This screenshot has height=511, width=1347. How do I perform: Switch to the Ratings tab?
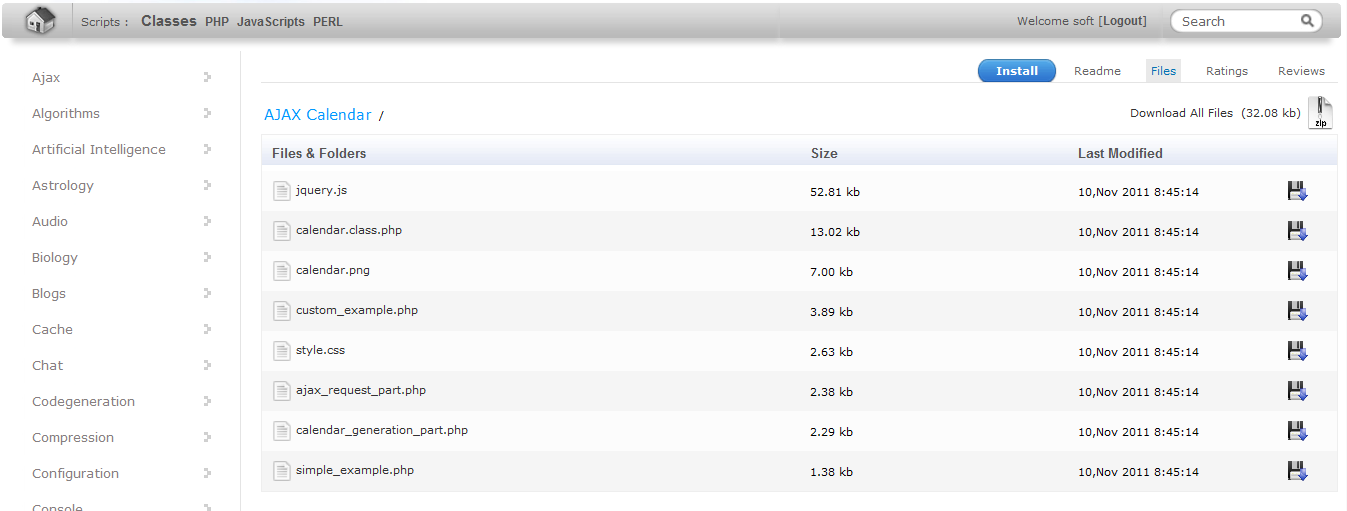point(1227,71)
